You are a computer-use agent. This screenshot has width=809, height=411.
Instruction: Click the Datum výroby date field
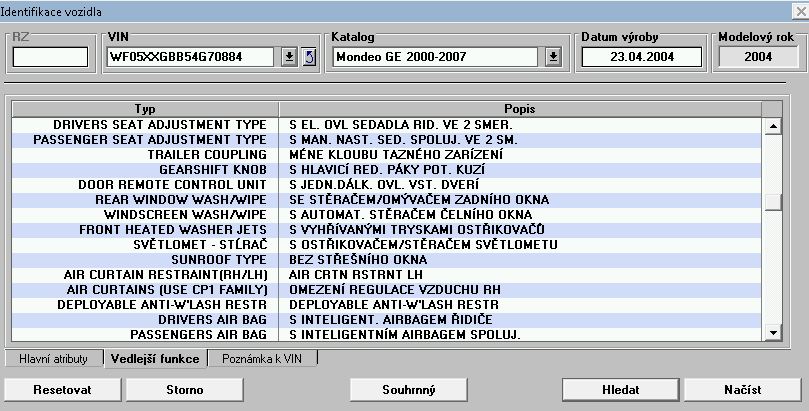(643, 57)
